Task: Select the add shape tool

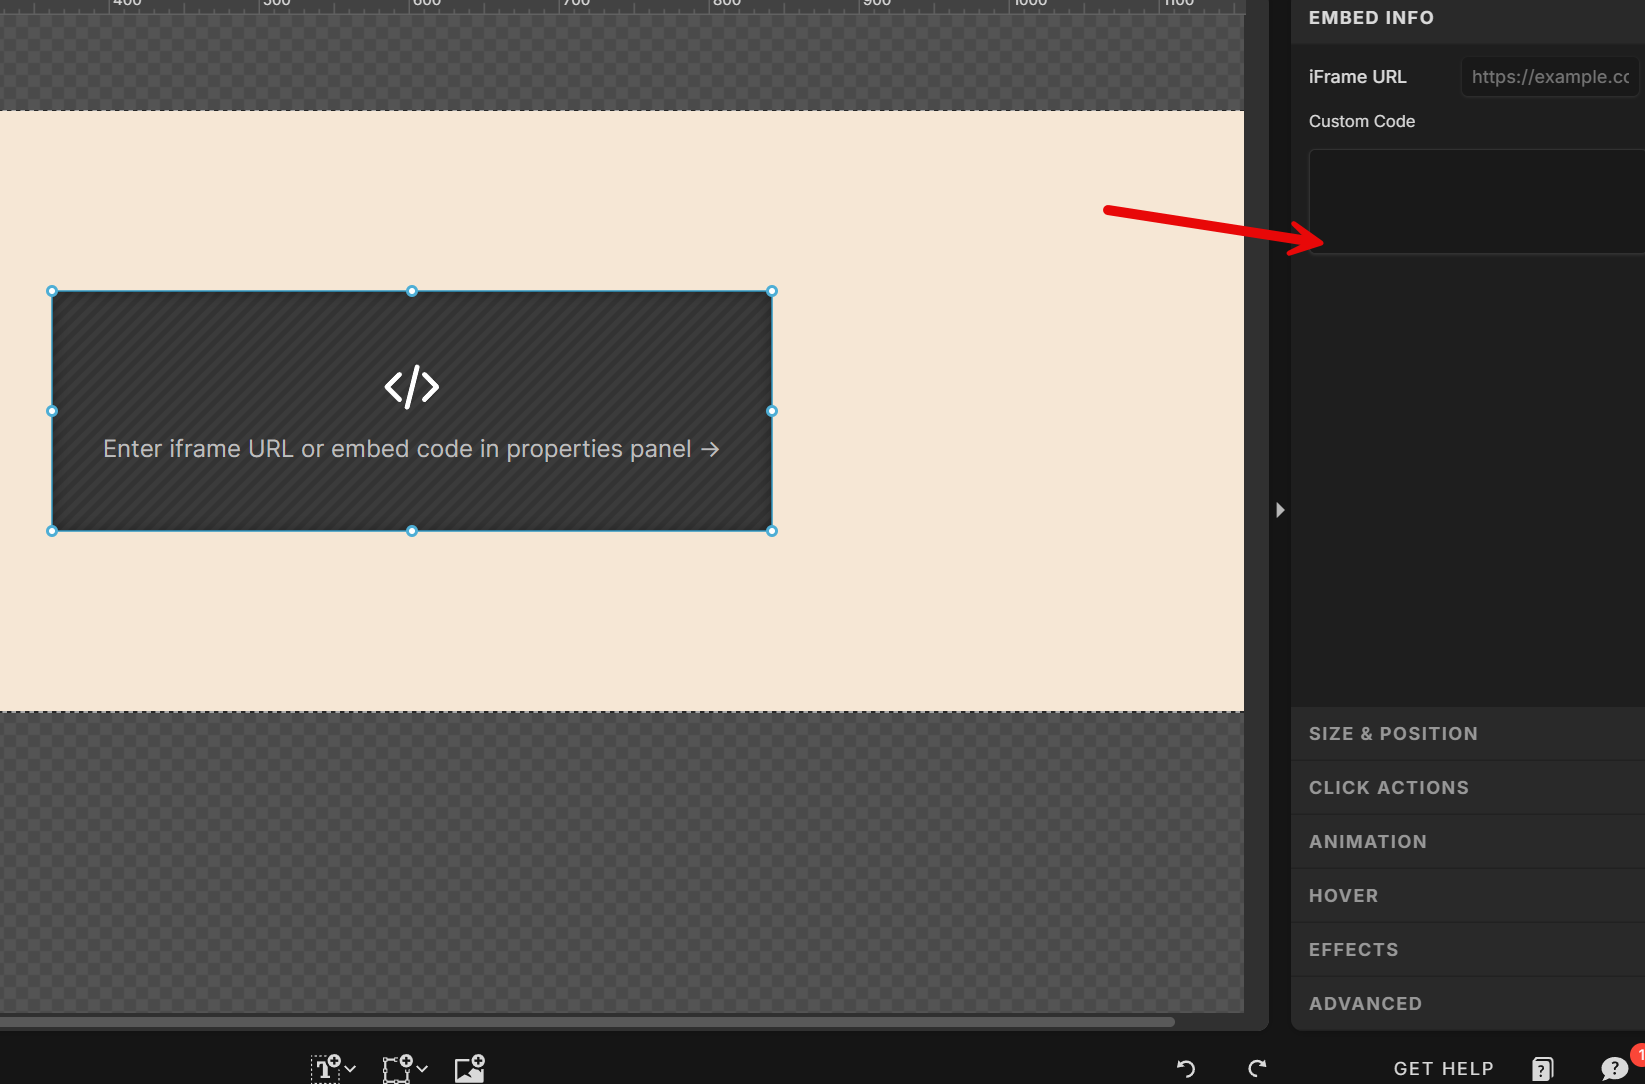Action: tap(396, 1068)
